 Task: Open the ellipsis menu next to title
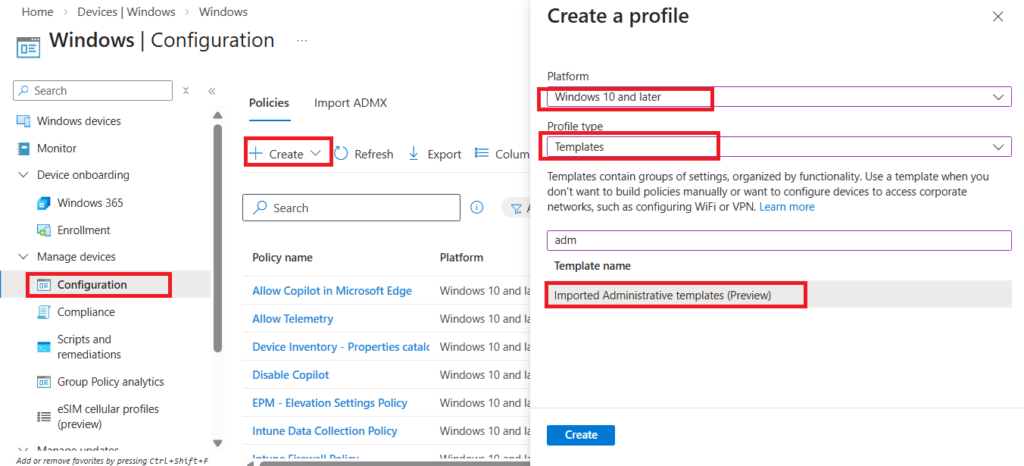(x=302, y=40)
